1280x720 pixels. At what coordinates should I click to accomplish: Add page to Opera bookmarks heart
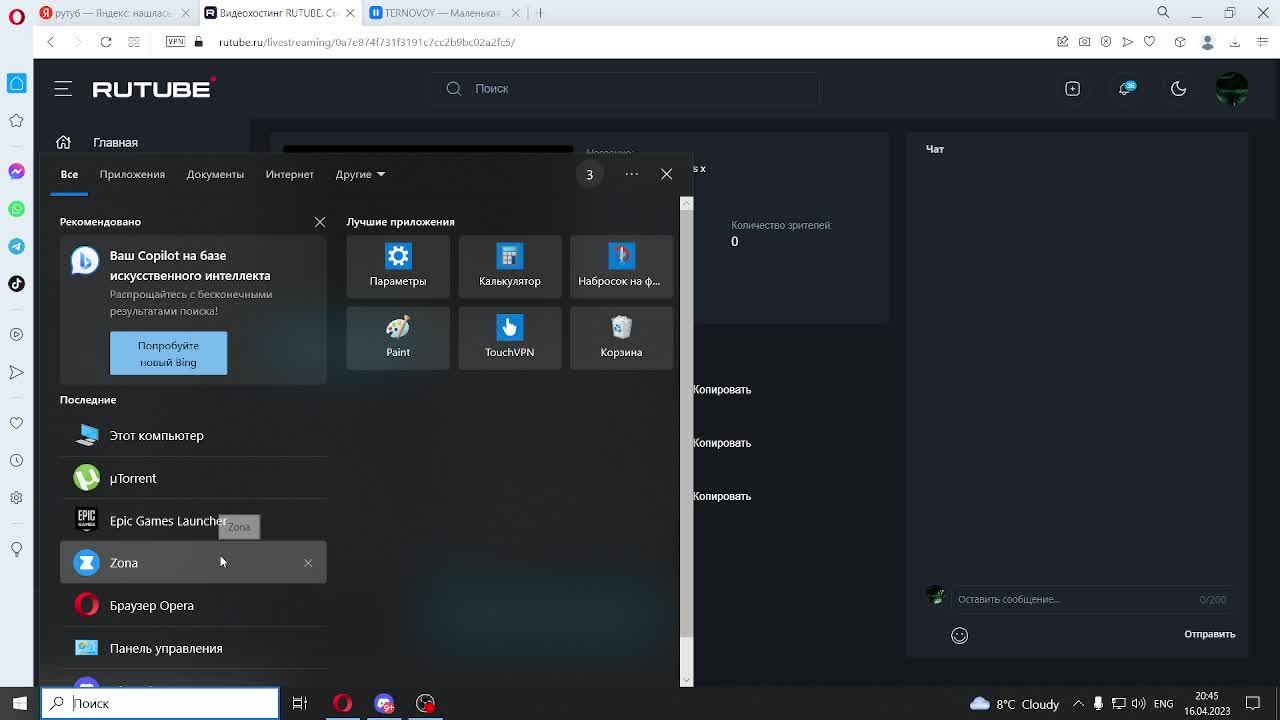tap(1149, 42)
